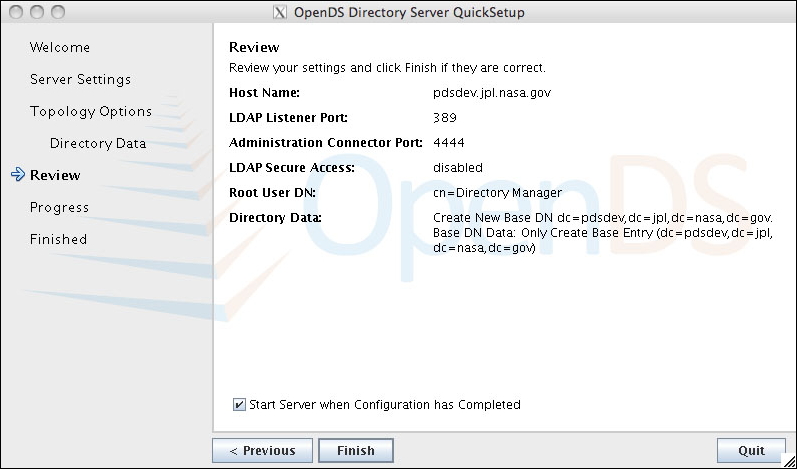Click the yellow minimize window button
Image resolution: width=797 pixels, height=469 pixels.
37,12
